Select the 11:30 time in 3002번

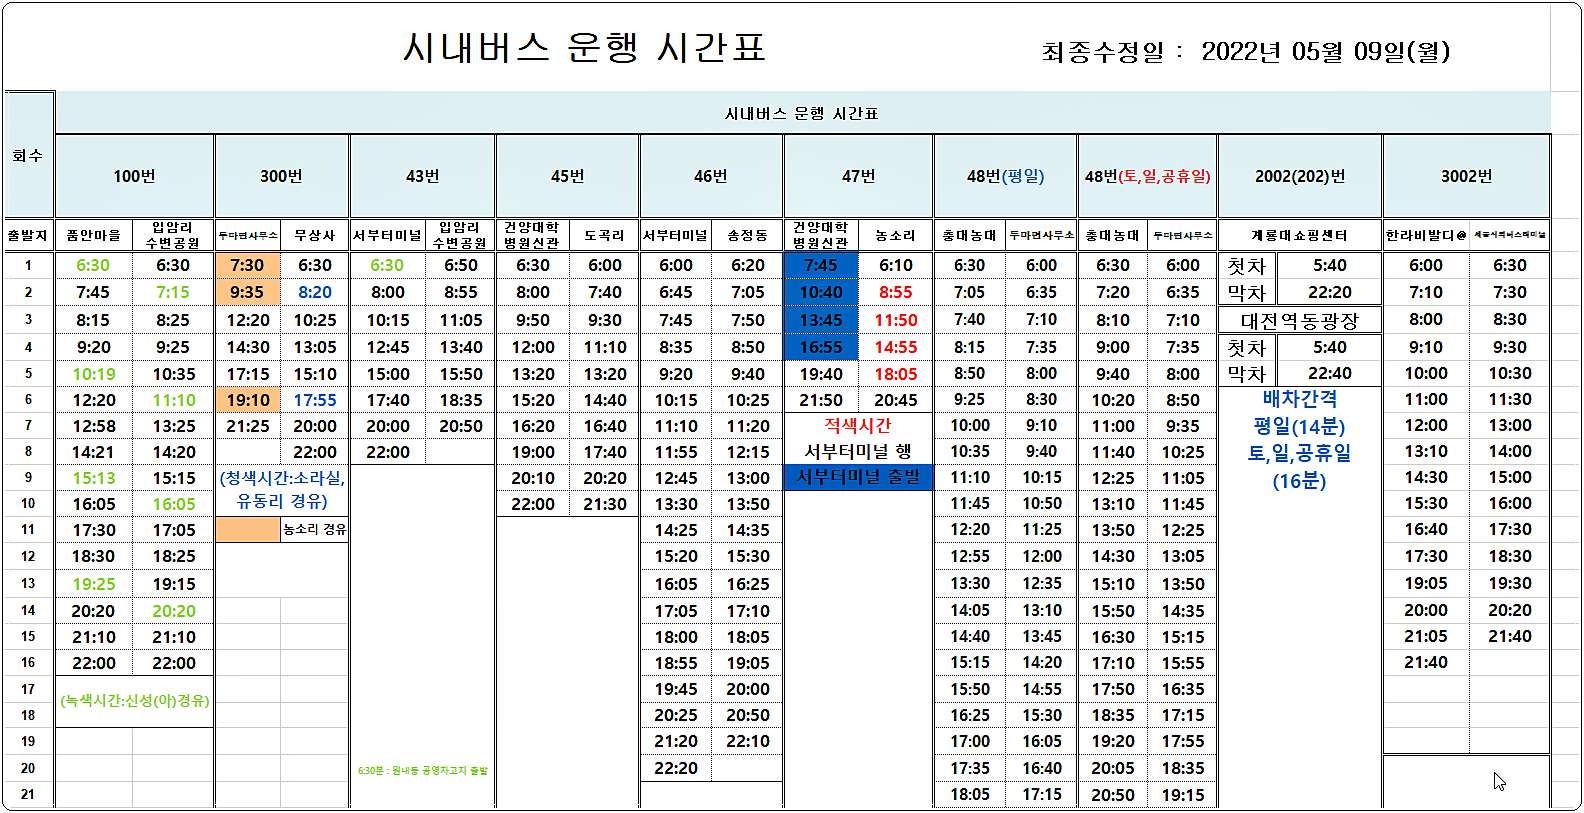pyautogui.click(x=1510, y=399)
